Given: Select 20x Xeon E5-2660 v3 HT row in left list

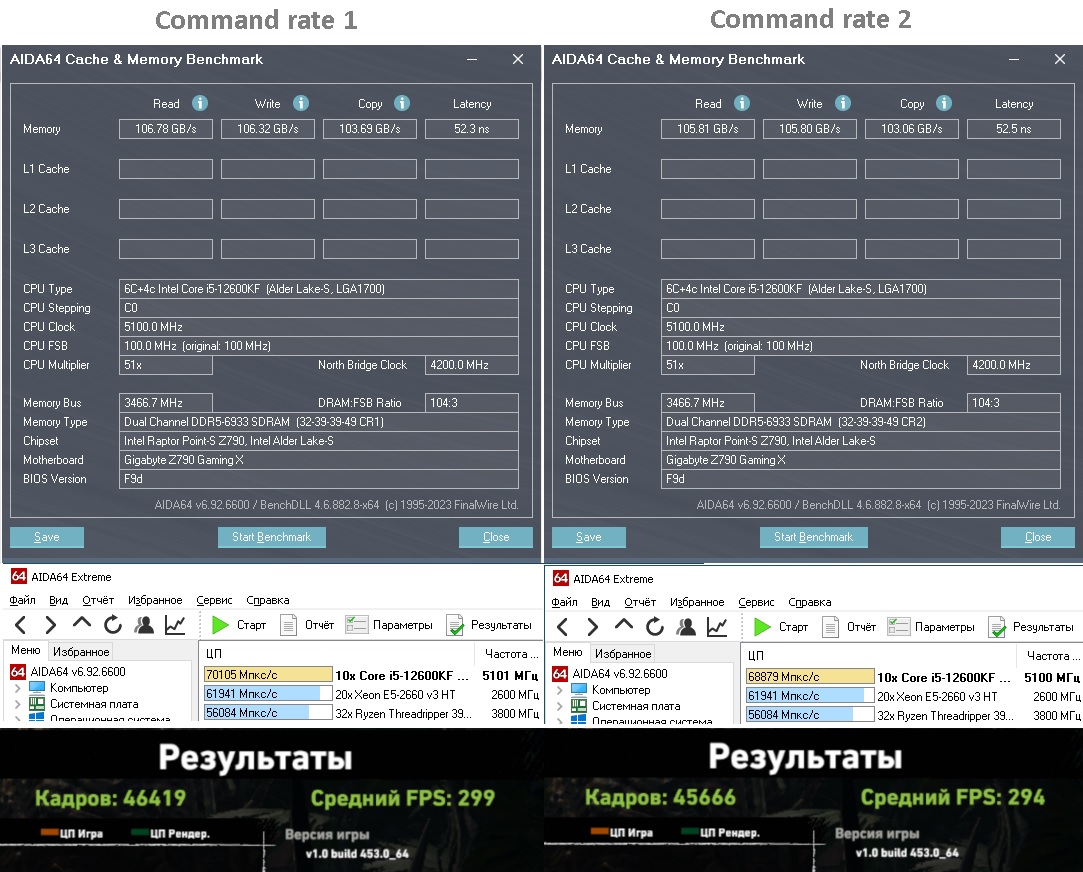Looking at the screenshot, I should click(372, 694).
